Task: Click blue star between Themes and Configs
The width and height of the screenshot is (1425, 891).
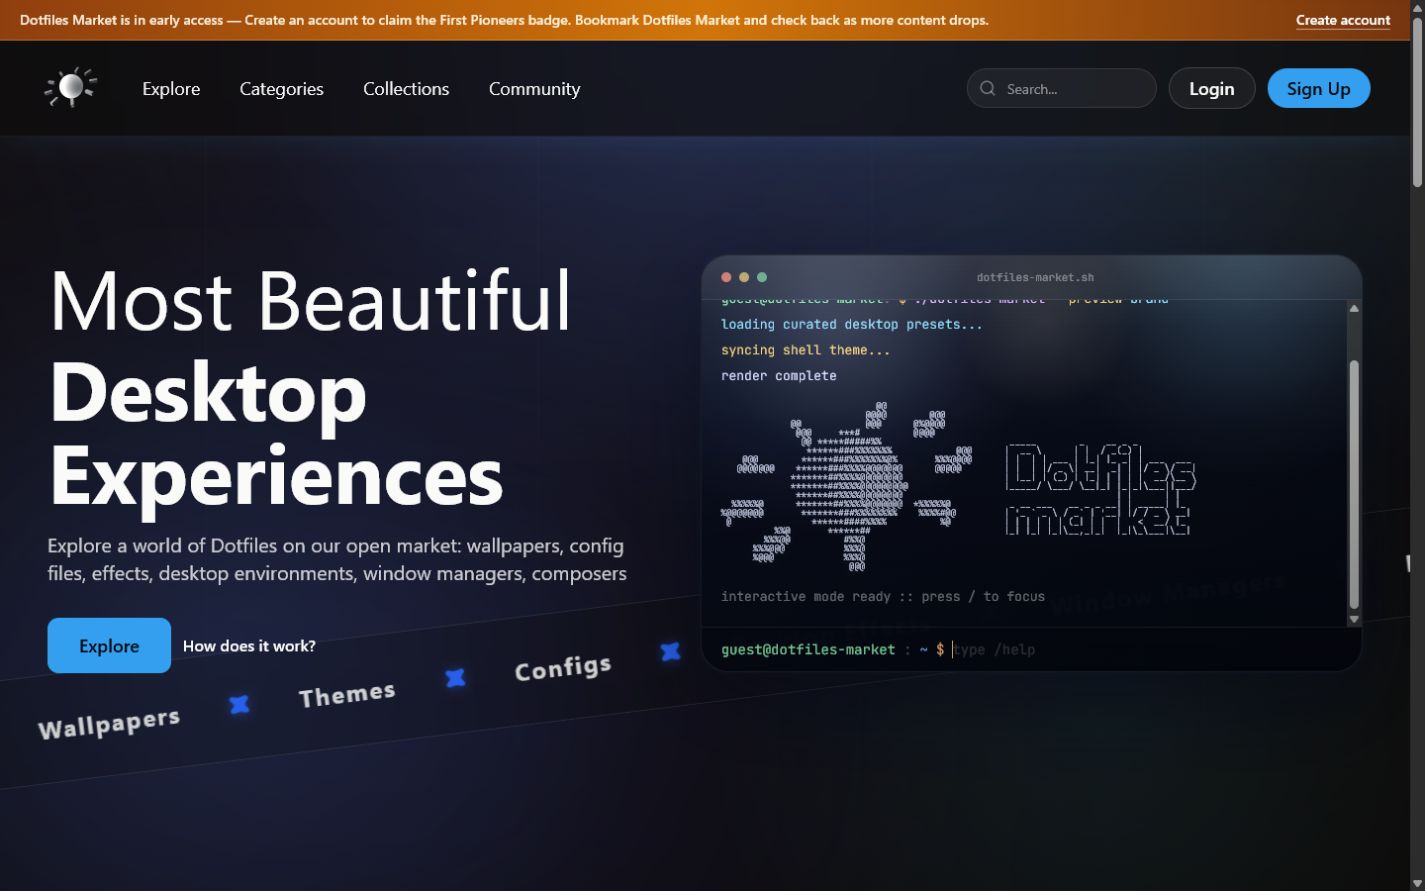Action: [455, 678]
